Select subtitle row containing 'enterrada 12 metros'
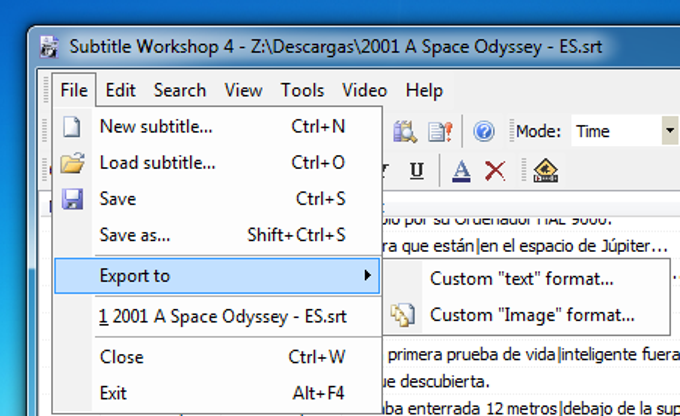The image size is (680, 416). (532, 408)
